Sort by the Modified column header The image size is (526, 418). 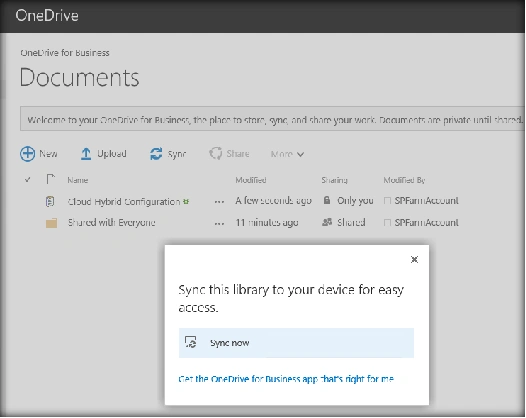point(251,180)
